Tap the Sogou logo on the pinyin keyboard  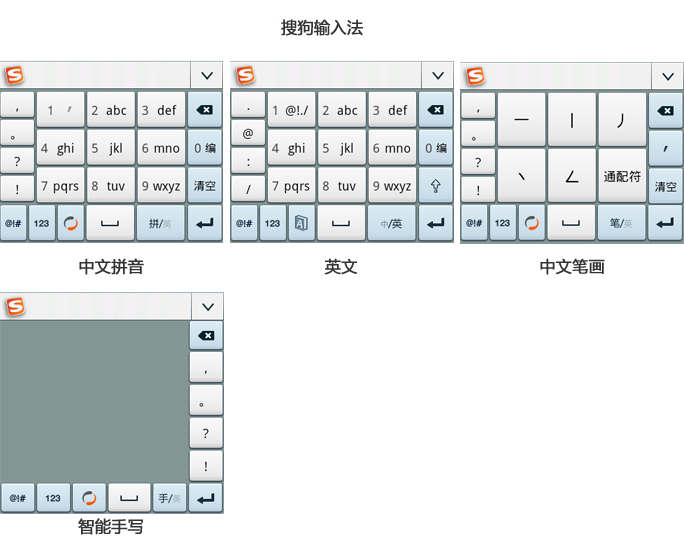[14, 76]
